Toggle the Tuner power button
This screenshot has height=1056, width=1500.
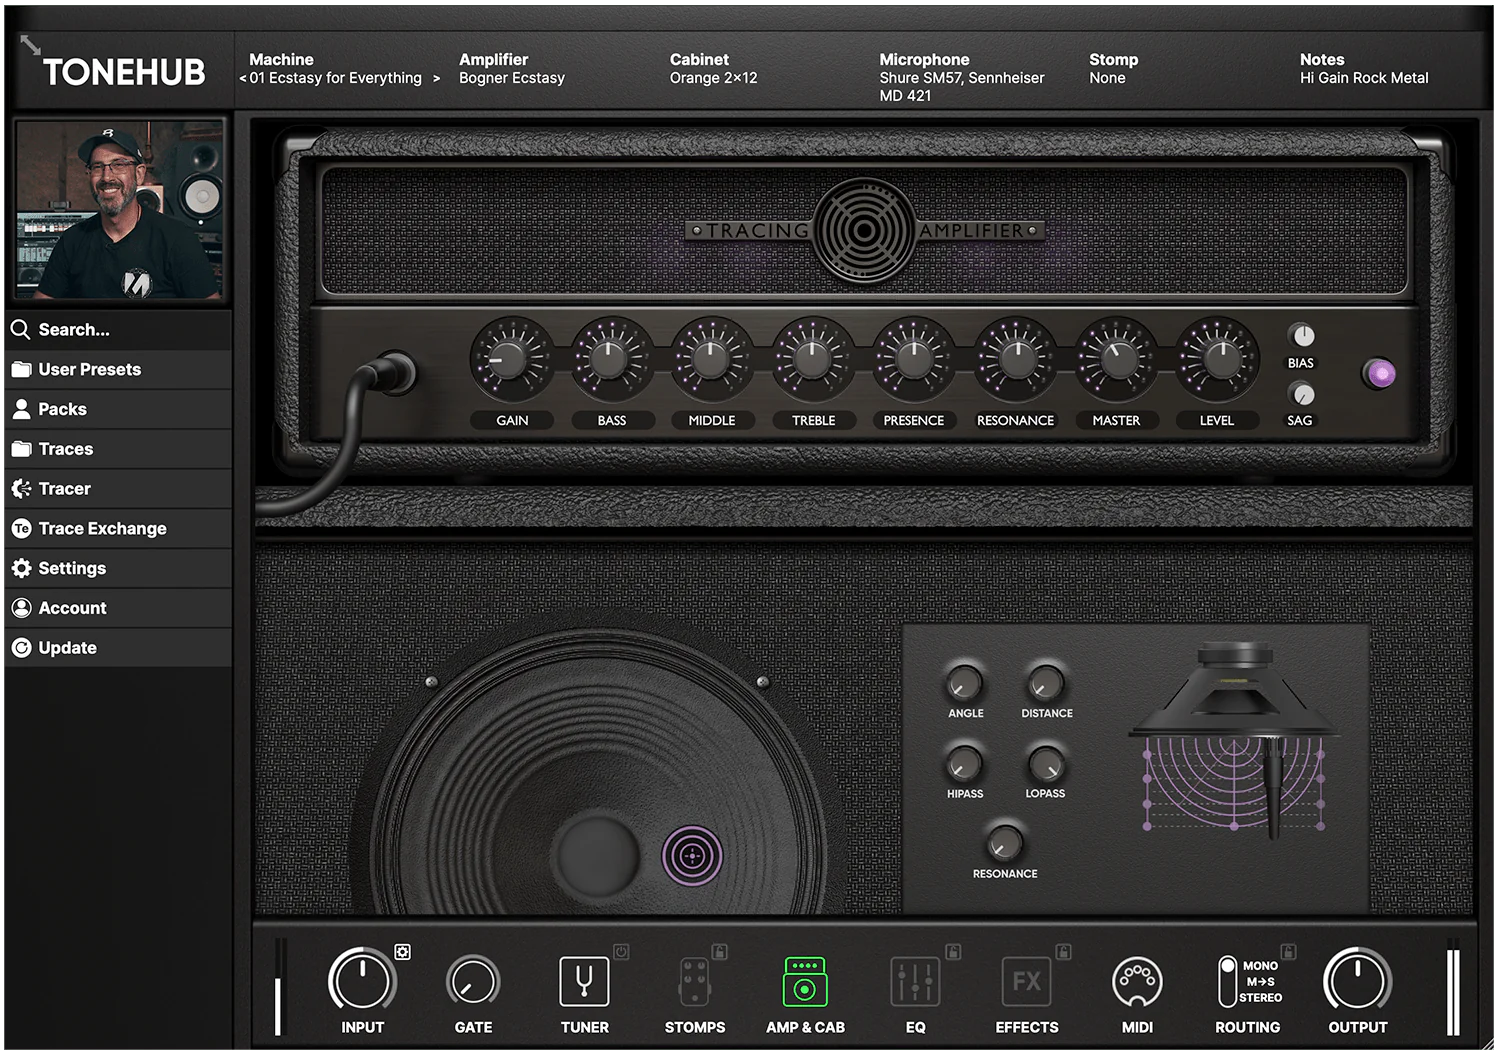pos(621,951)
